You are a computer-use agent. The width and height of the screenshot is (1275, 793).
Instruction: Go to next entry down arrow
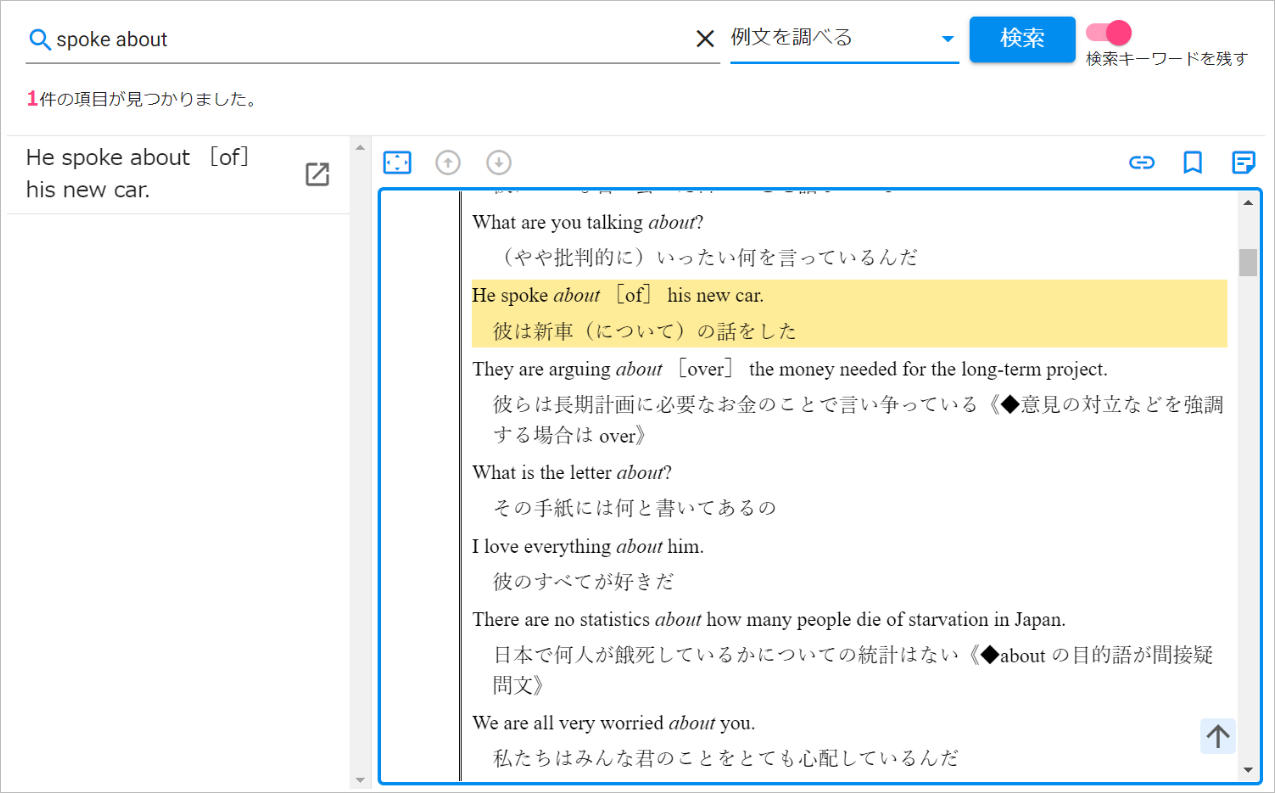point(499,162)
